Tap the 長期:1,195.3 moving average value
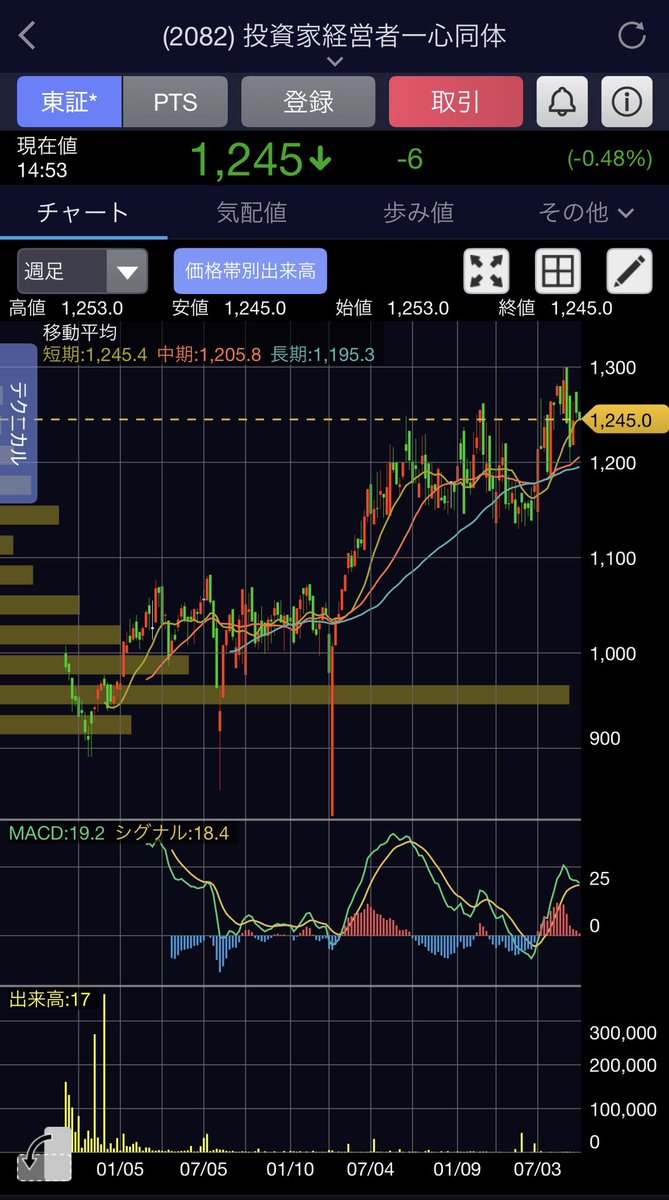Viewport: 669px width, 1200px height. 321,354
